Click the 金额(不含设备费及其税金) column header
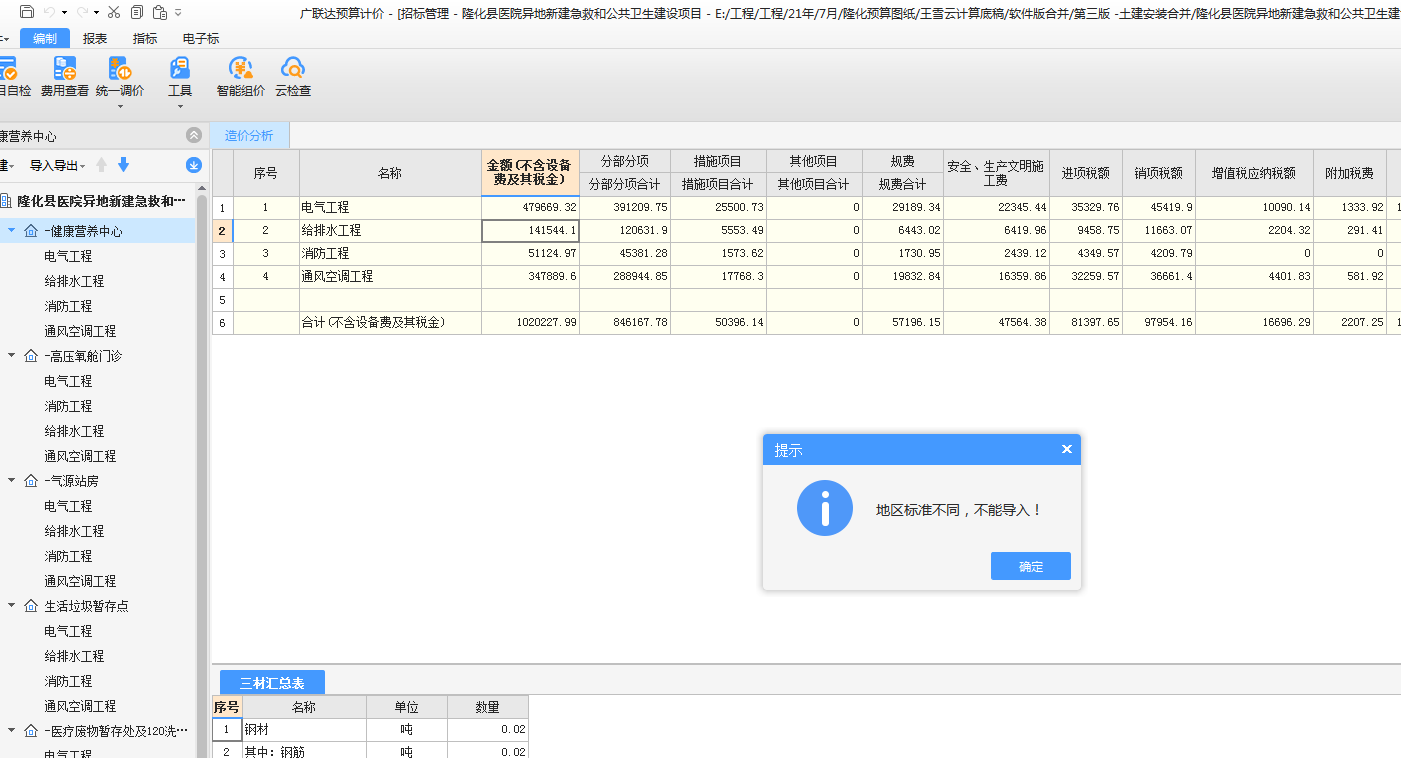This screenshot has width=1401, height=758. click(x=530, y=172)
